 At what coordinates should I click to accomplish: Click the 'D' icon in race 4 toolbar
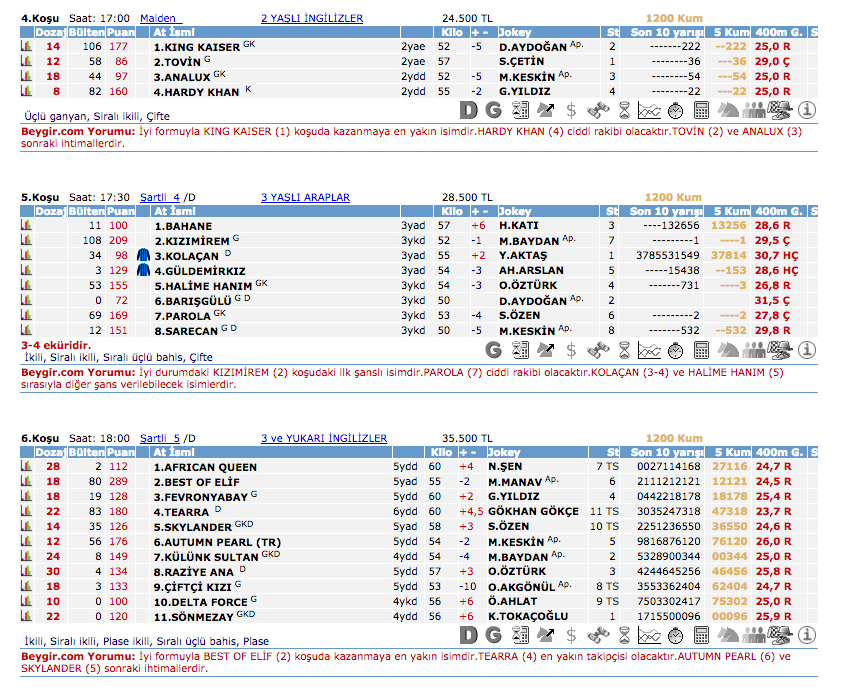point(470,110)
